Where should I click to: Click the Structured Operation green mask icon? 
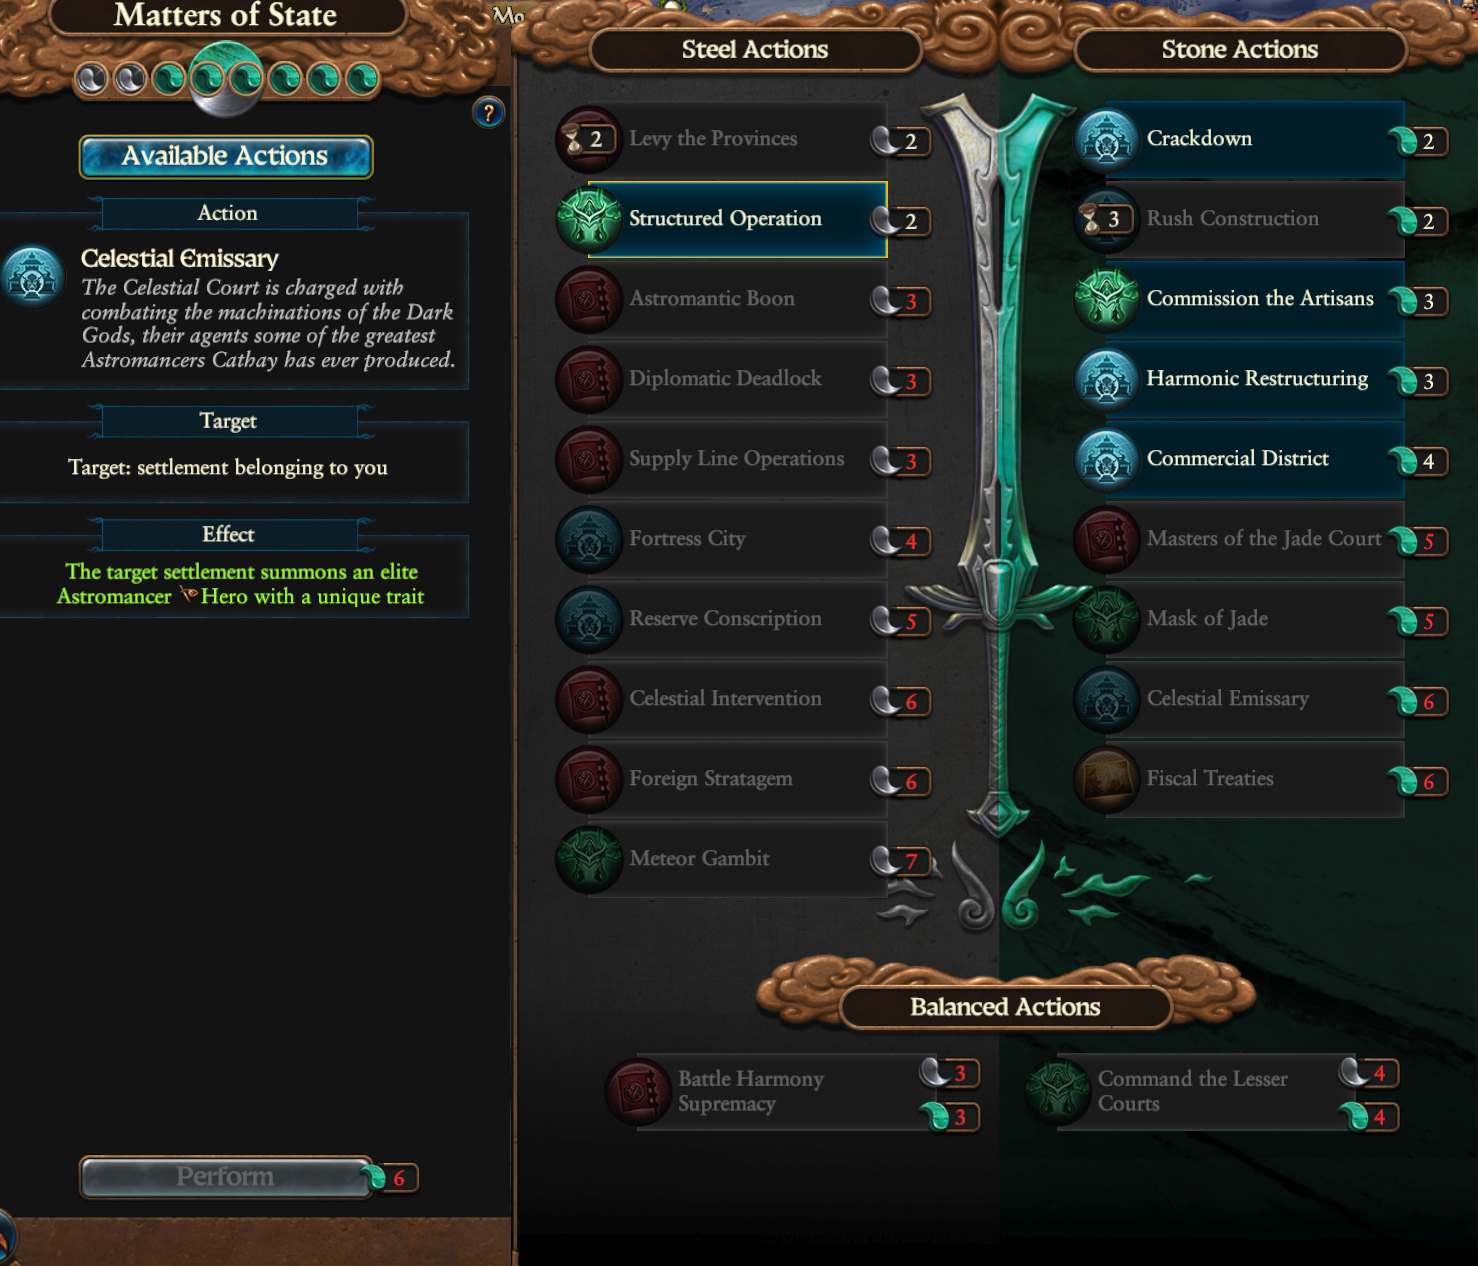(590, 219)
